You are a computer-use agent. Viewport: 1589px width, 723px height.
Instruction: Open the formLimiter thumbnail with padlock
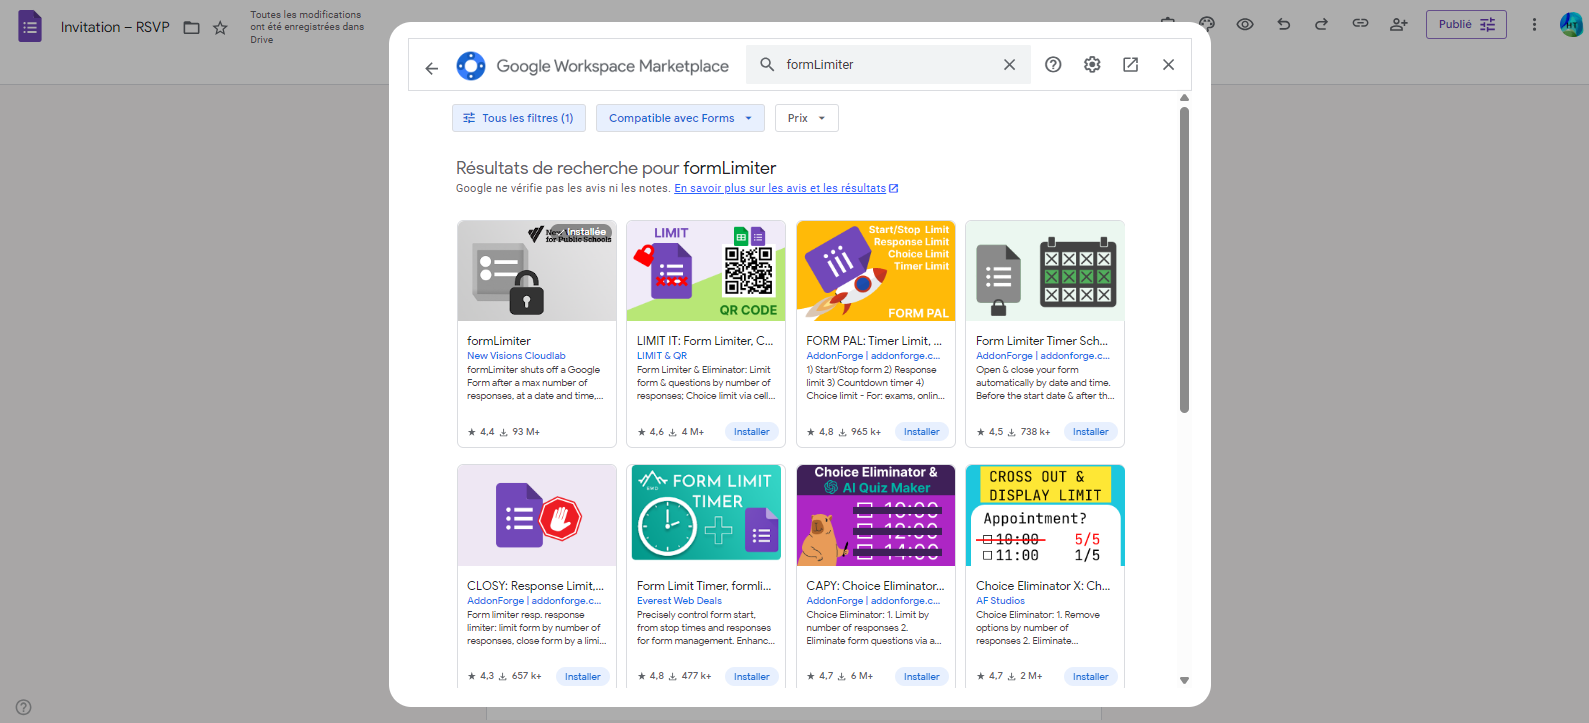(x=537, y=271)
